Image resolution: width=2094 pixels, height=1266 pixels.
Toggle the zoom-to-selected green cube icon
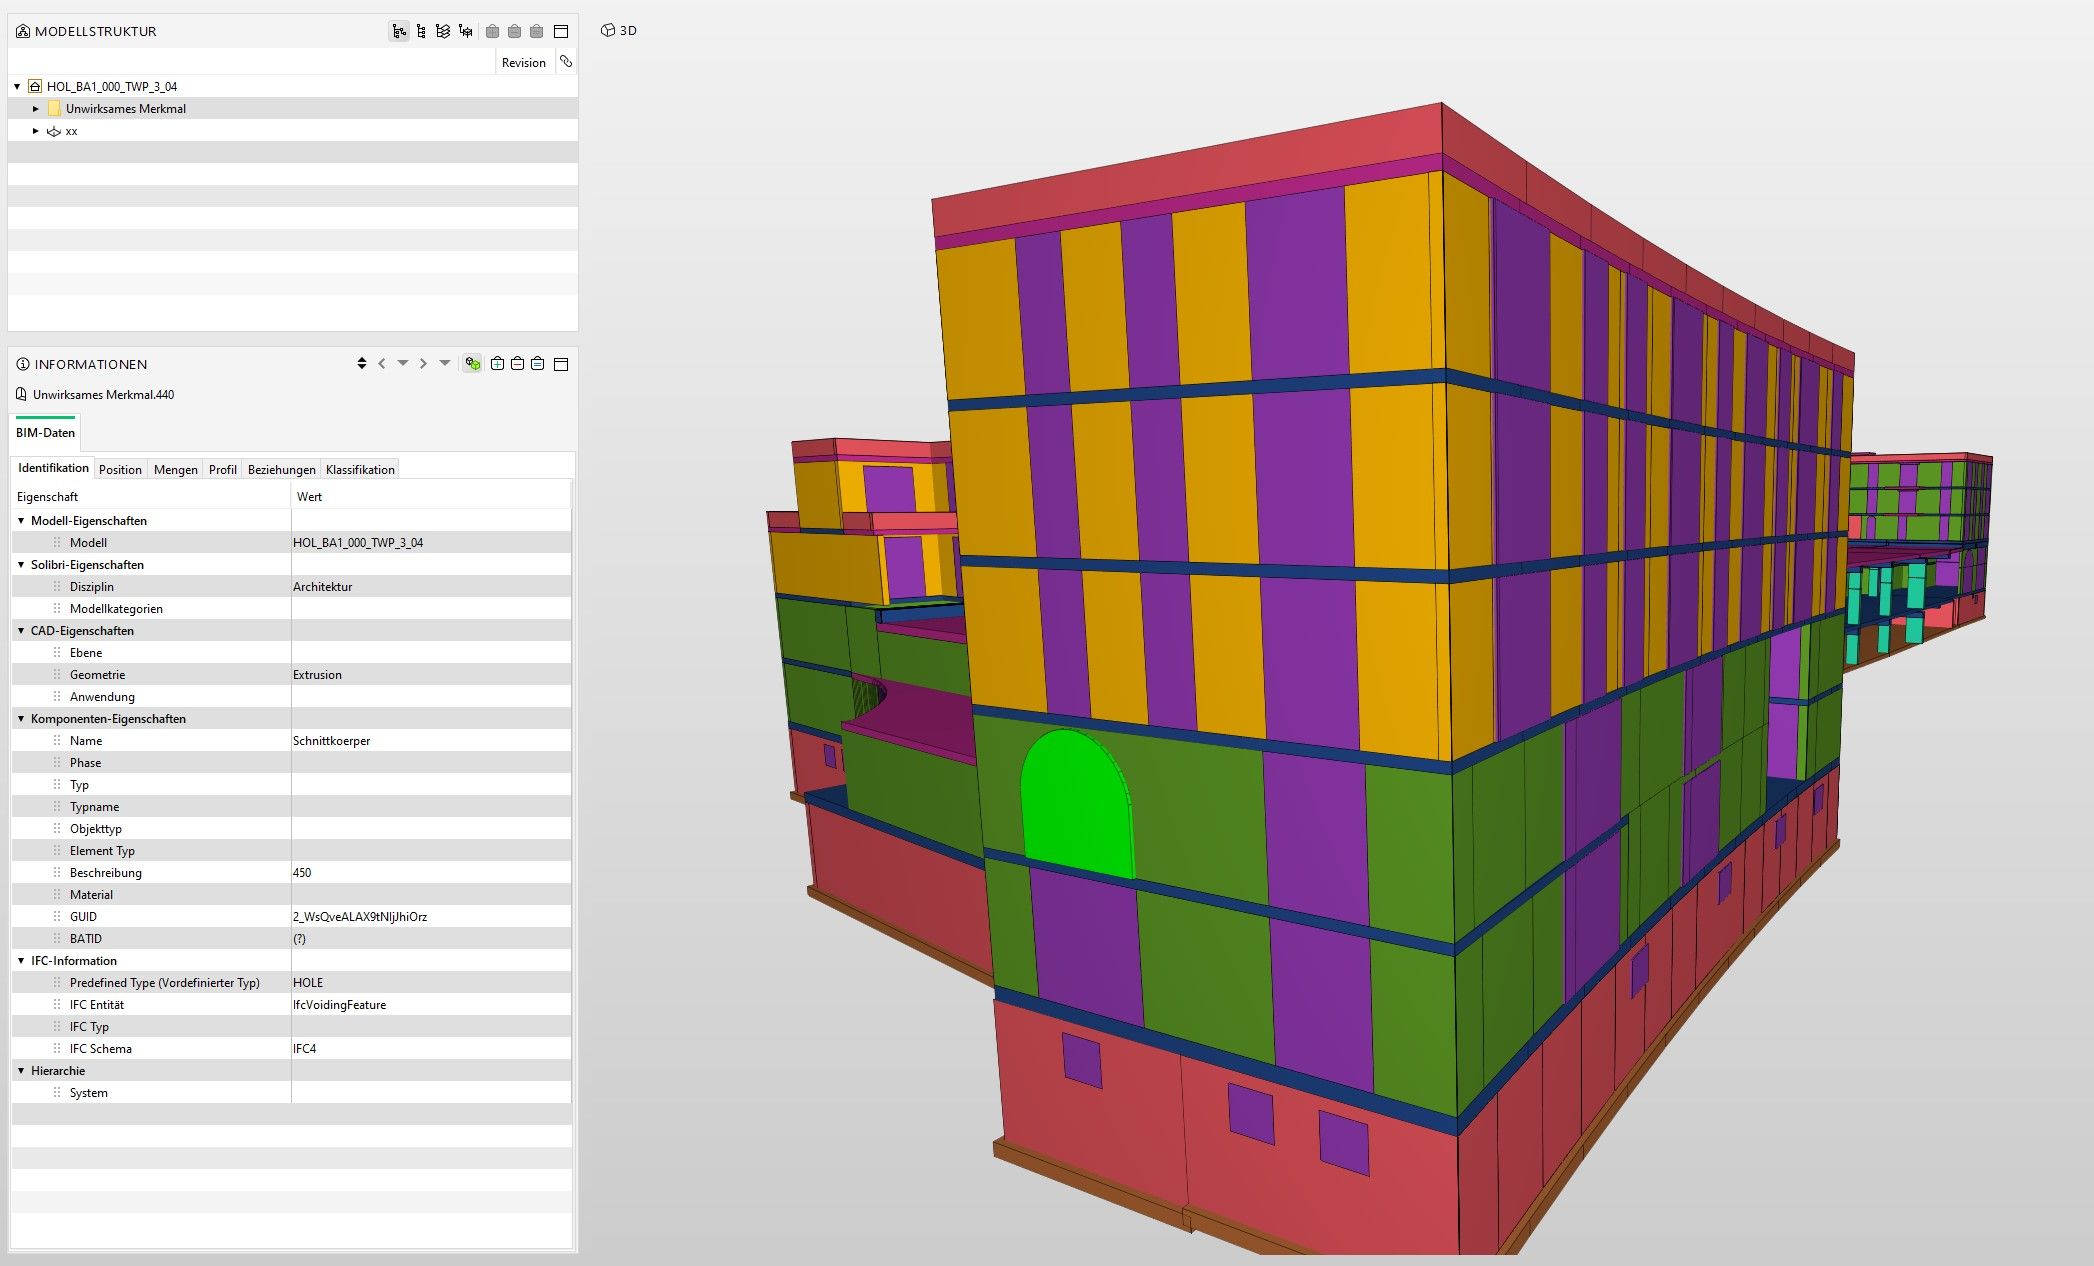pyautogui.click(x=472, y=363)
